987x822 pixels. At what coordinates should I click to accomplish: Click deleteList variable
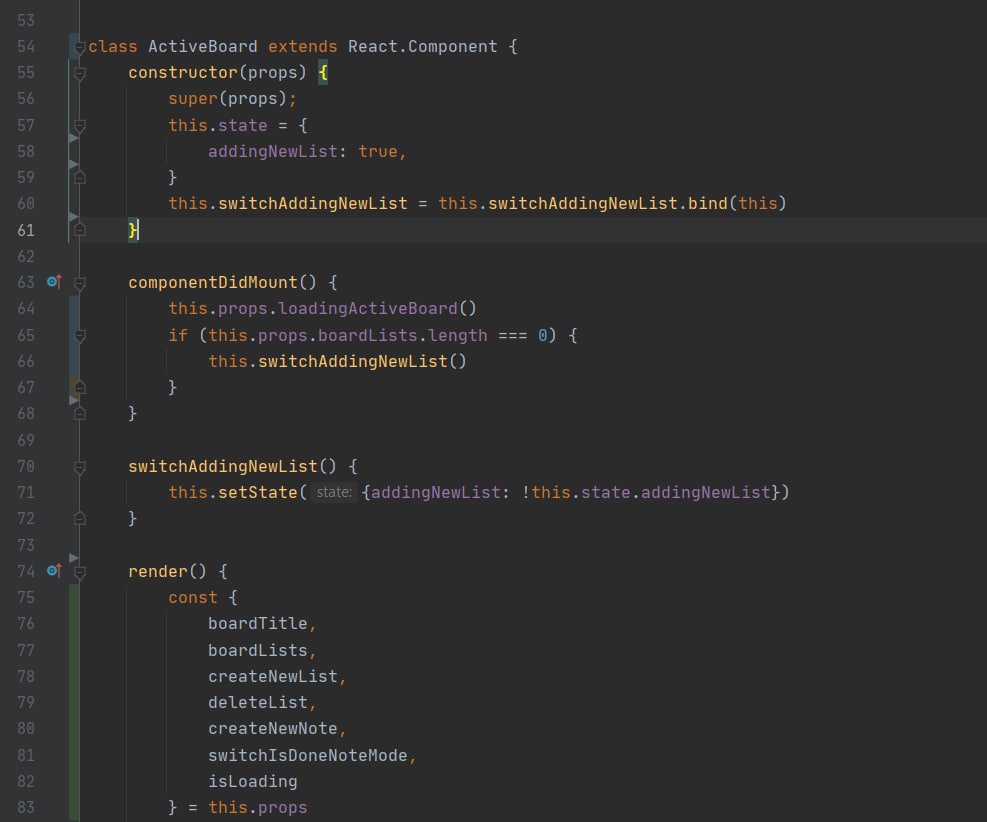(x=257, y=702)
